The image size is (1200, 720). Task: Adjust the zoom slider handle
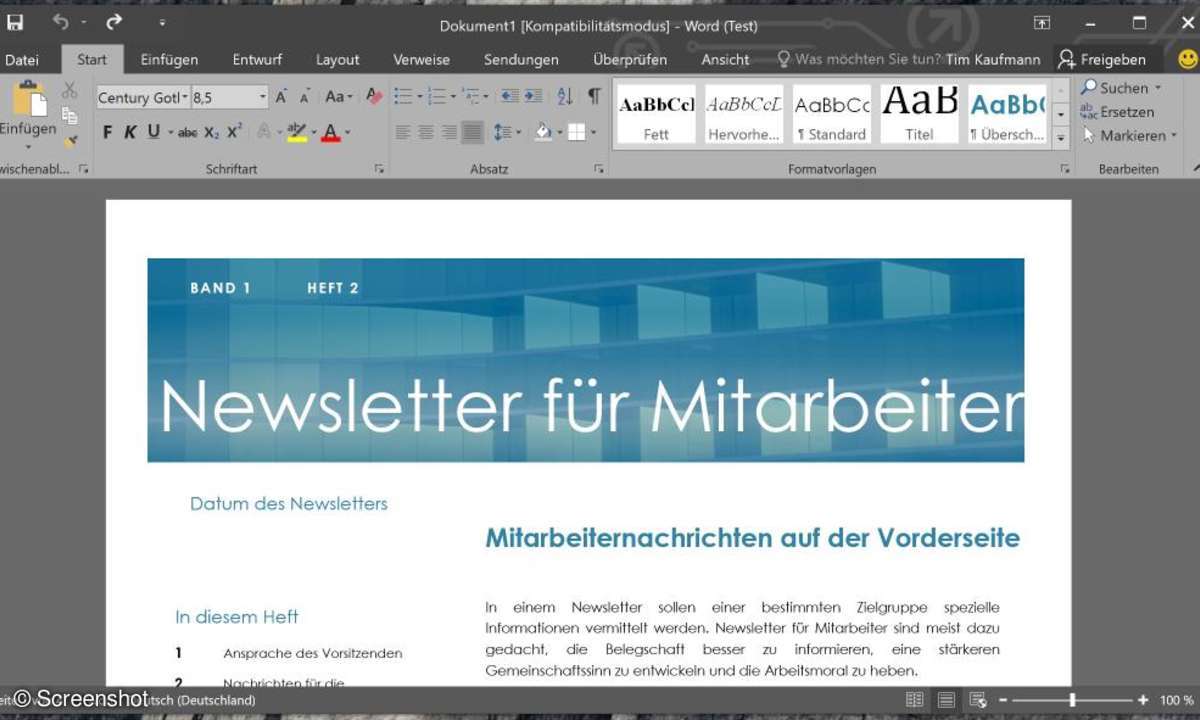1073,700
